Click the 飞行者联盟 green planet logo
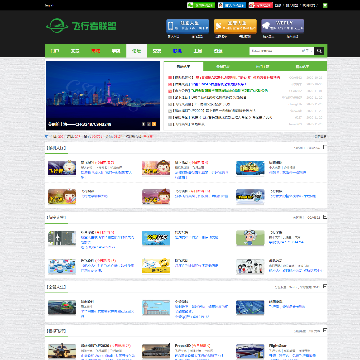Image resolution: width=360 pixels, height=360 pixels. [81, 26]
